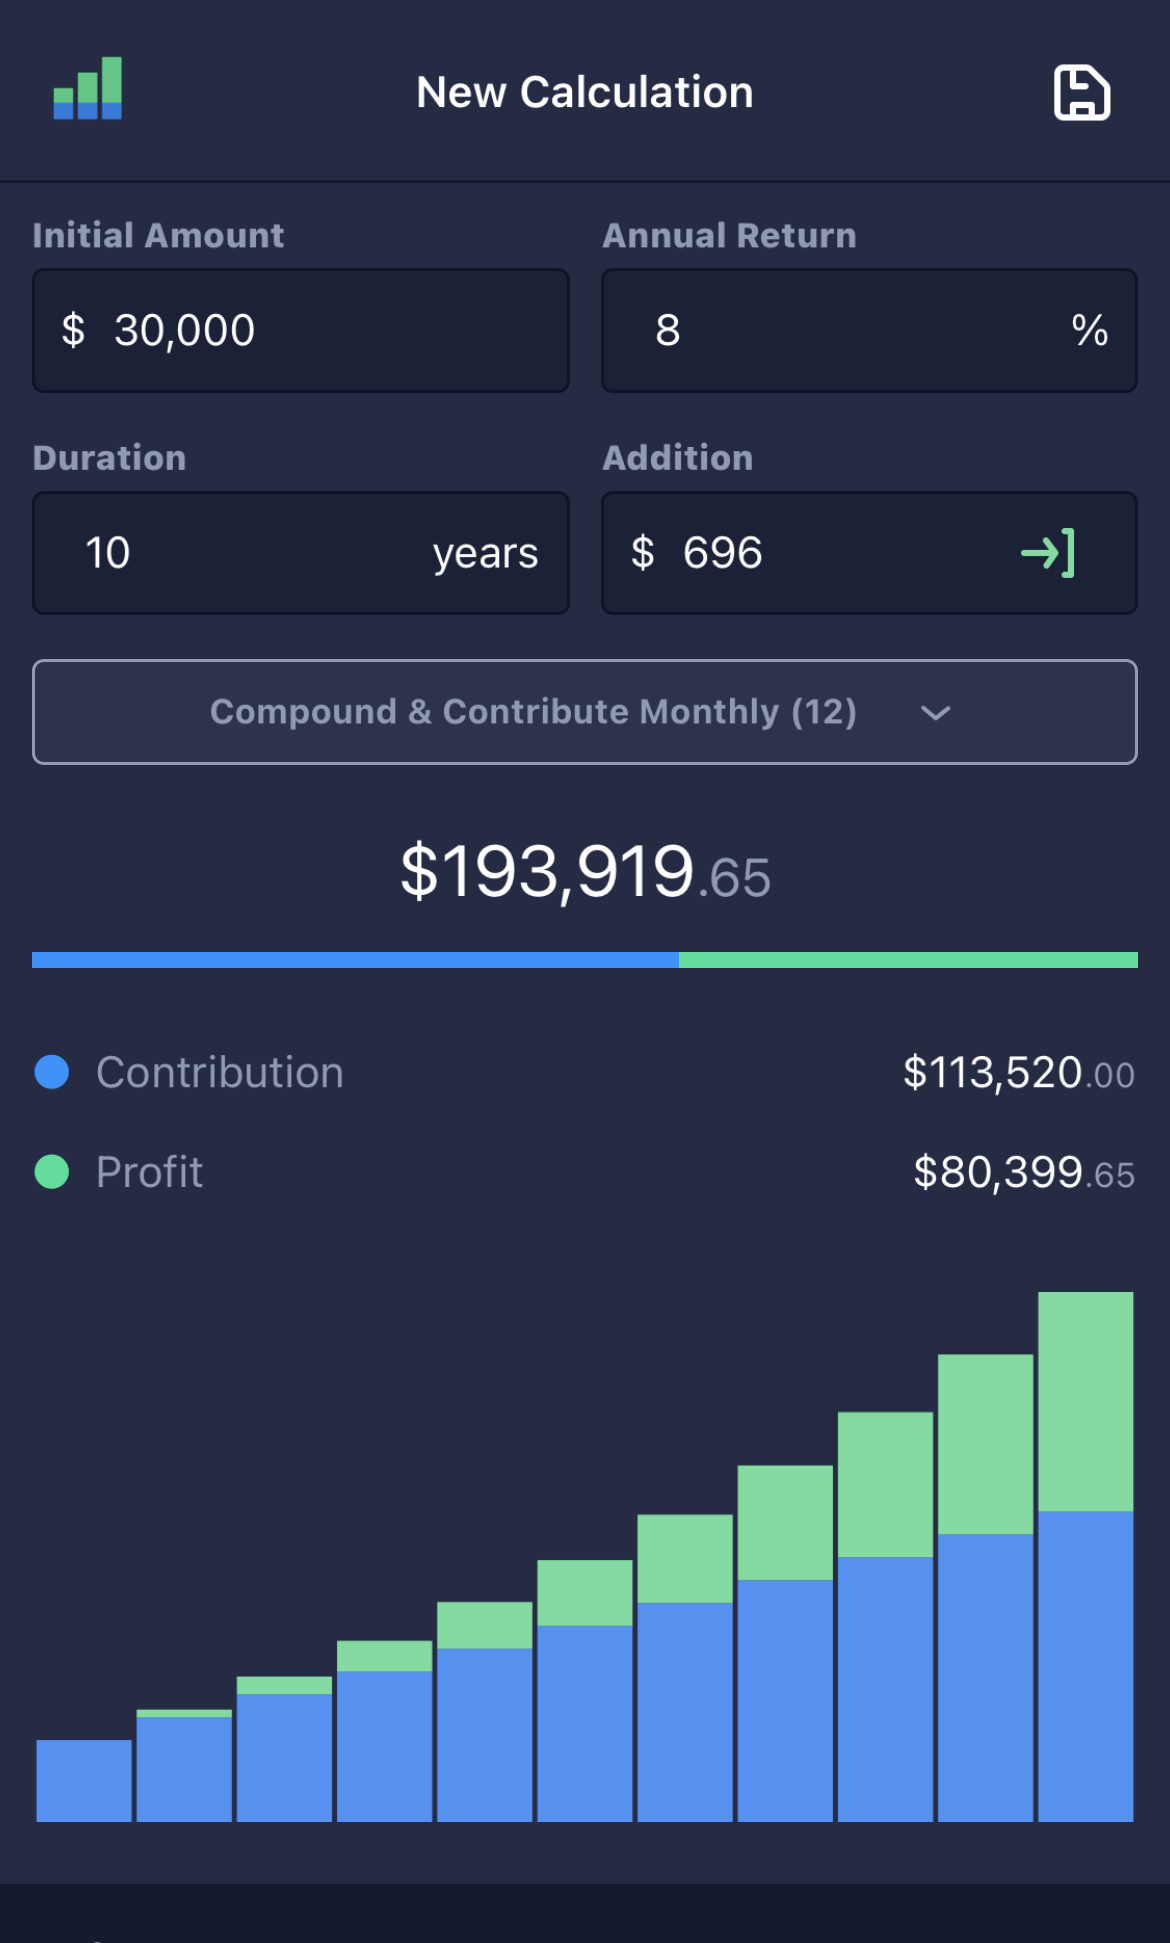Click the green Profit legend dot

[52, 1172]
